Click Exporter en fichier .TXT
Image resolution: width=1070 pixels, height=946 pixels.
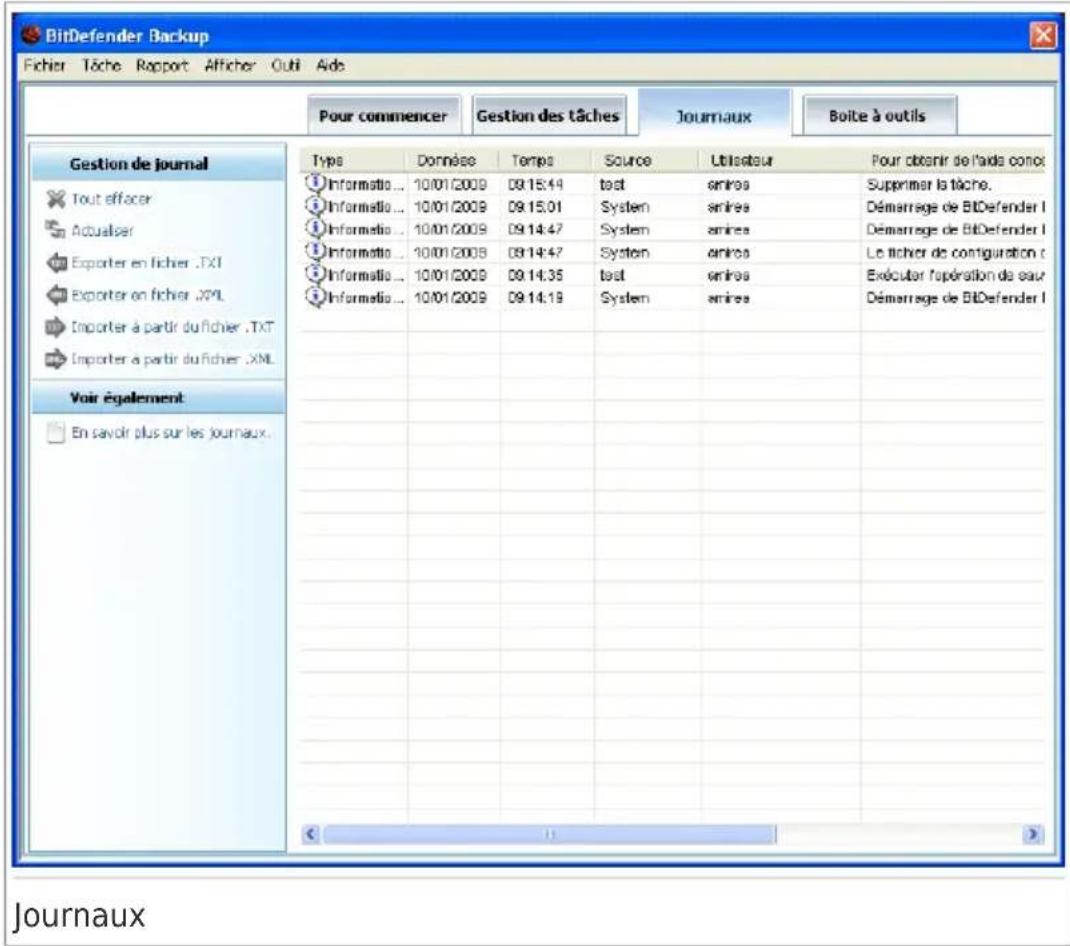[147, 263]
